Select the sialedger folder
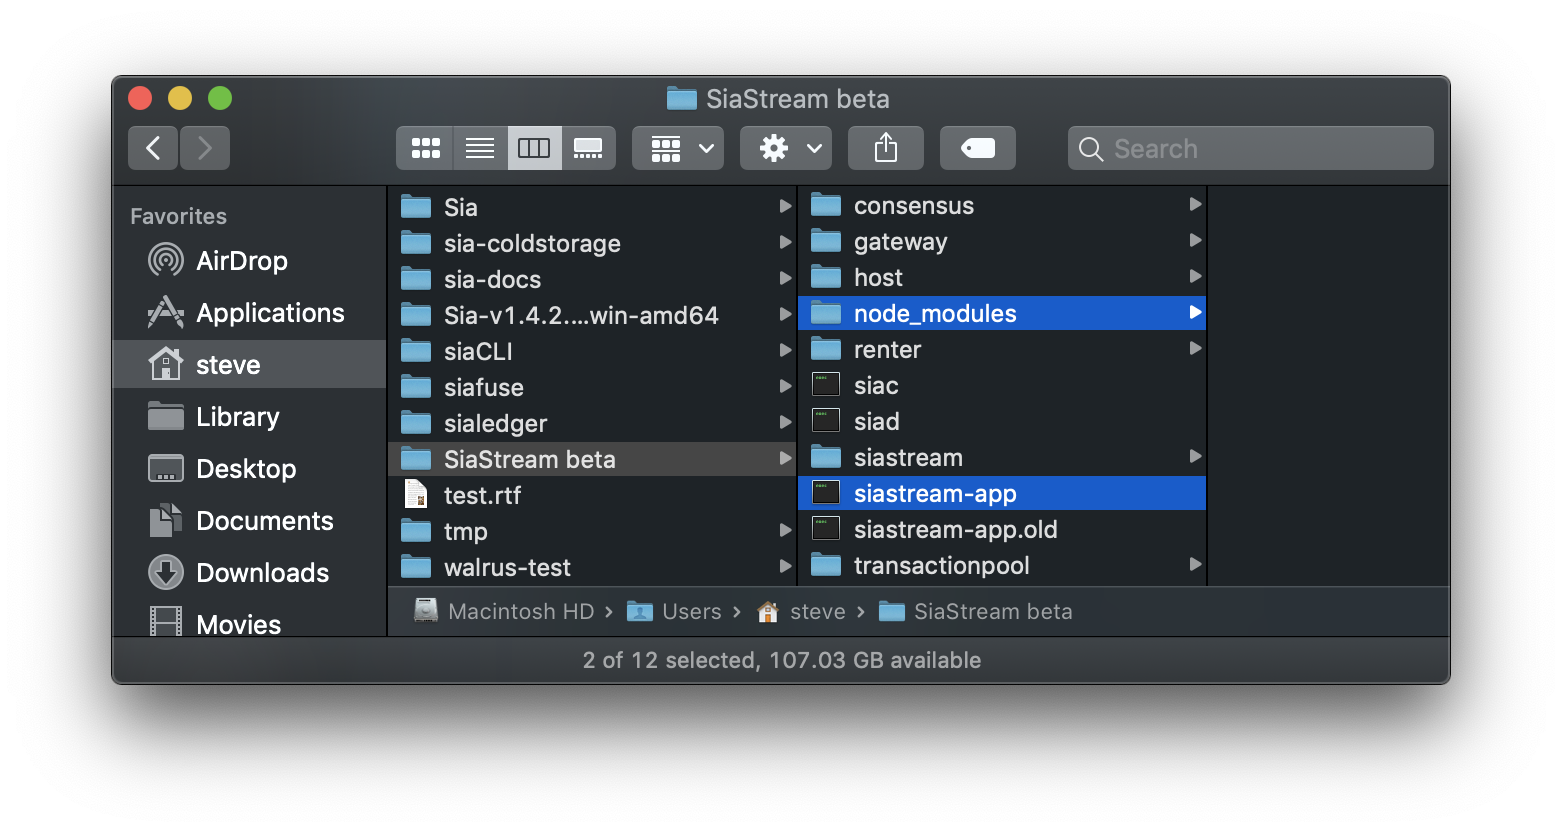The height and width of the screenshot is (832, 1562). (x=592, y=423)
